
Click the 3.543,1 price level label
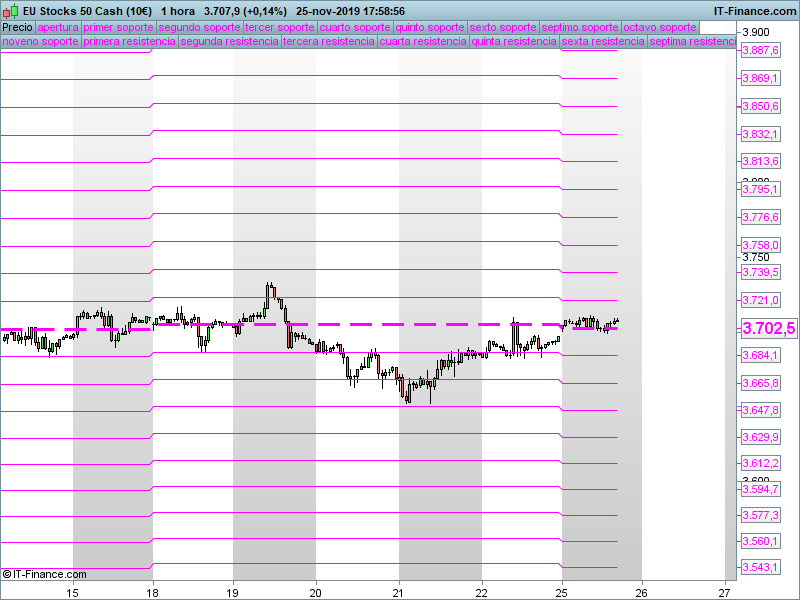coord(760,567)
